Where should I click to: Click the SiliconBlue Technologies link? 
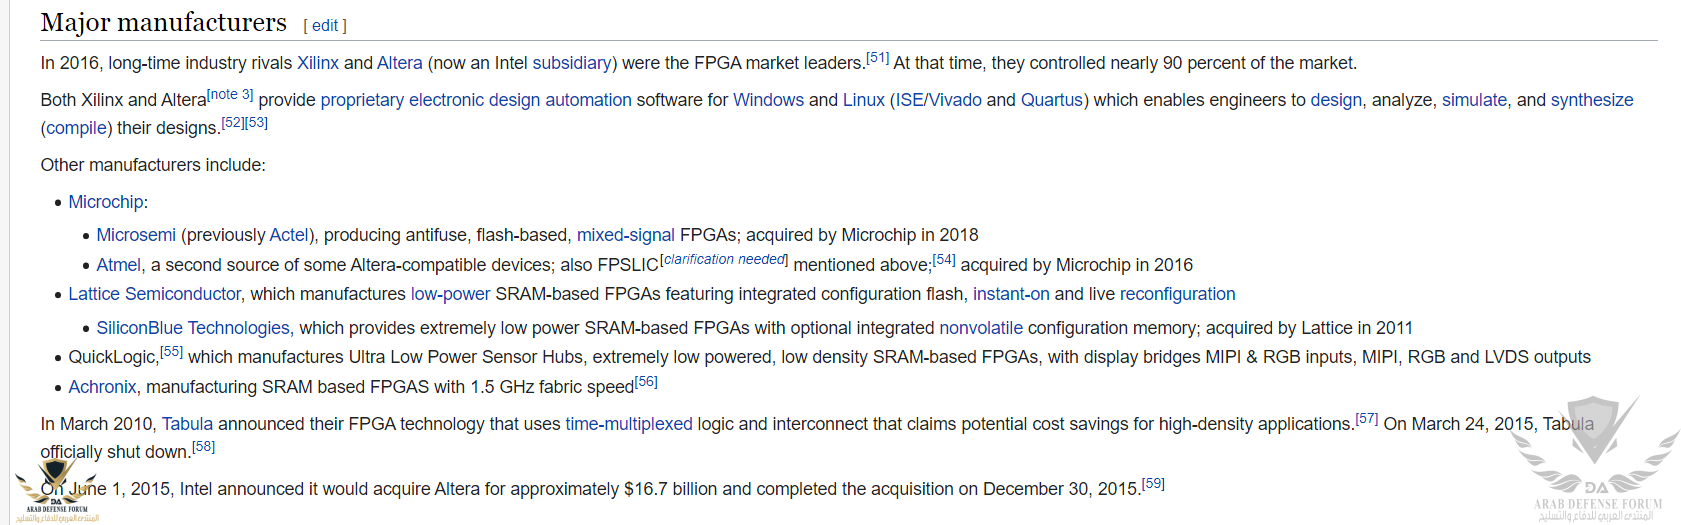pos(192,328)
